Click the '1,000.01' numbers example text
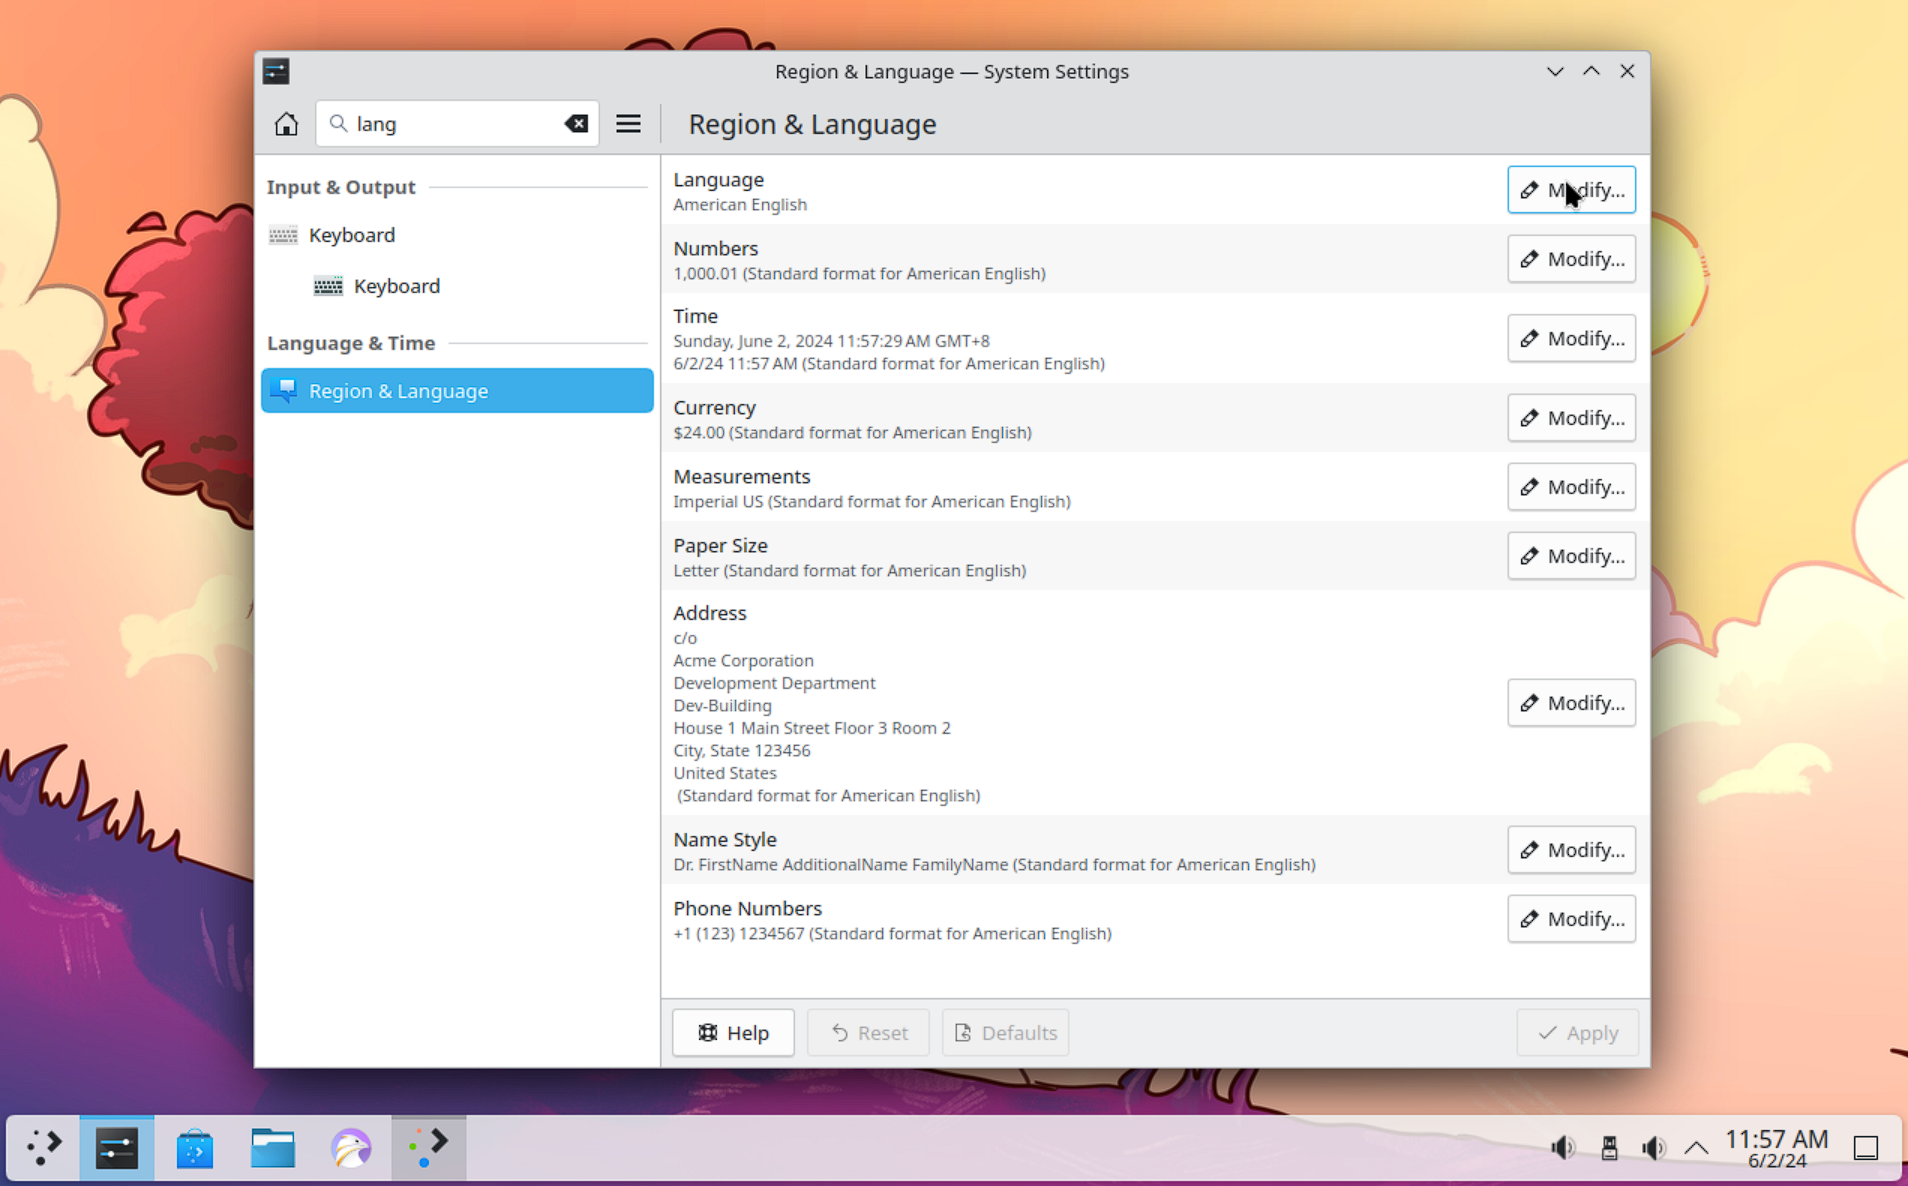The image size is (1908, 1186). pos(706,274)
